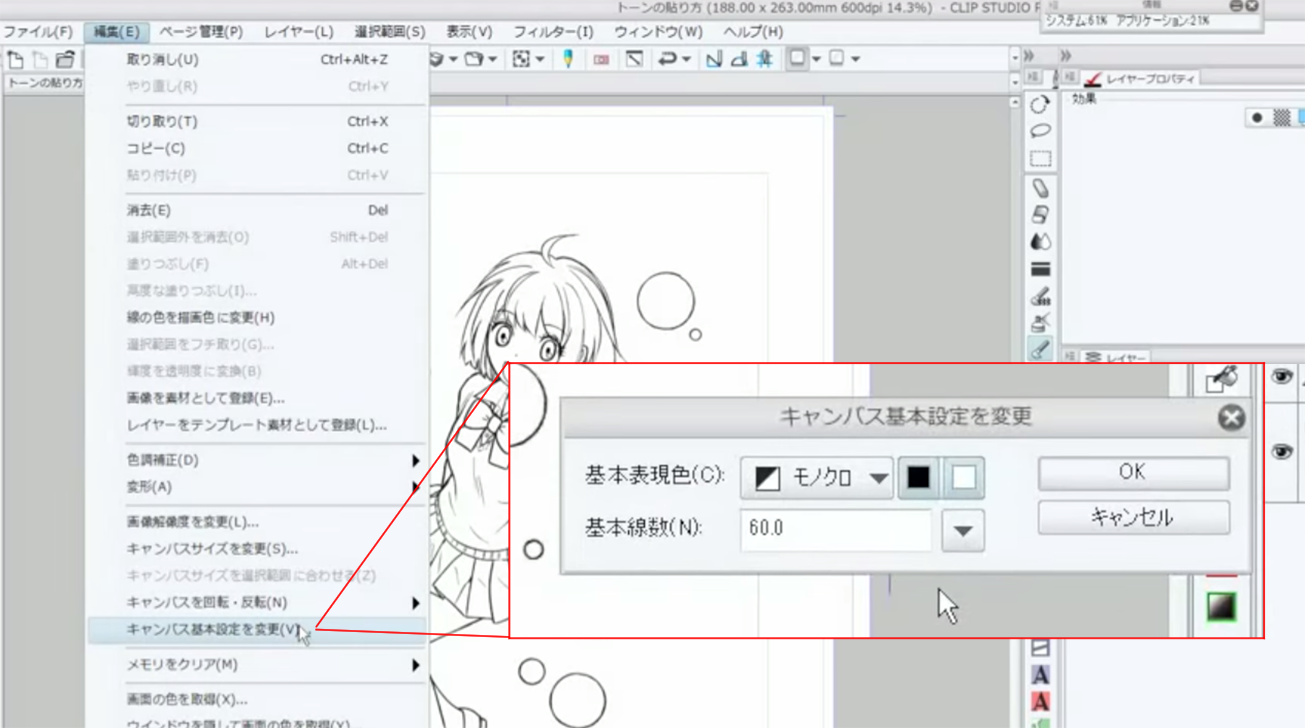Toggle snap to ruler icon

[714, 59]
